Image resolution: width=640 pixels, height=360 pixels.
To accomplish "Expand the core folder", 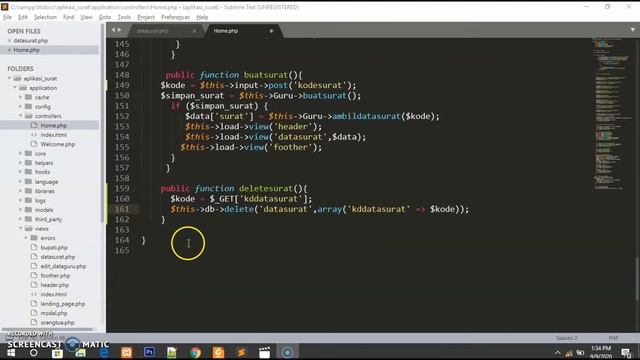I will [20, 153].
